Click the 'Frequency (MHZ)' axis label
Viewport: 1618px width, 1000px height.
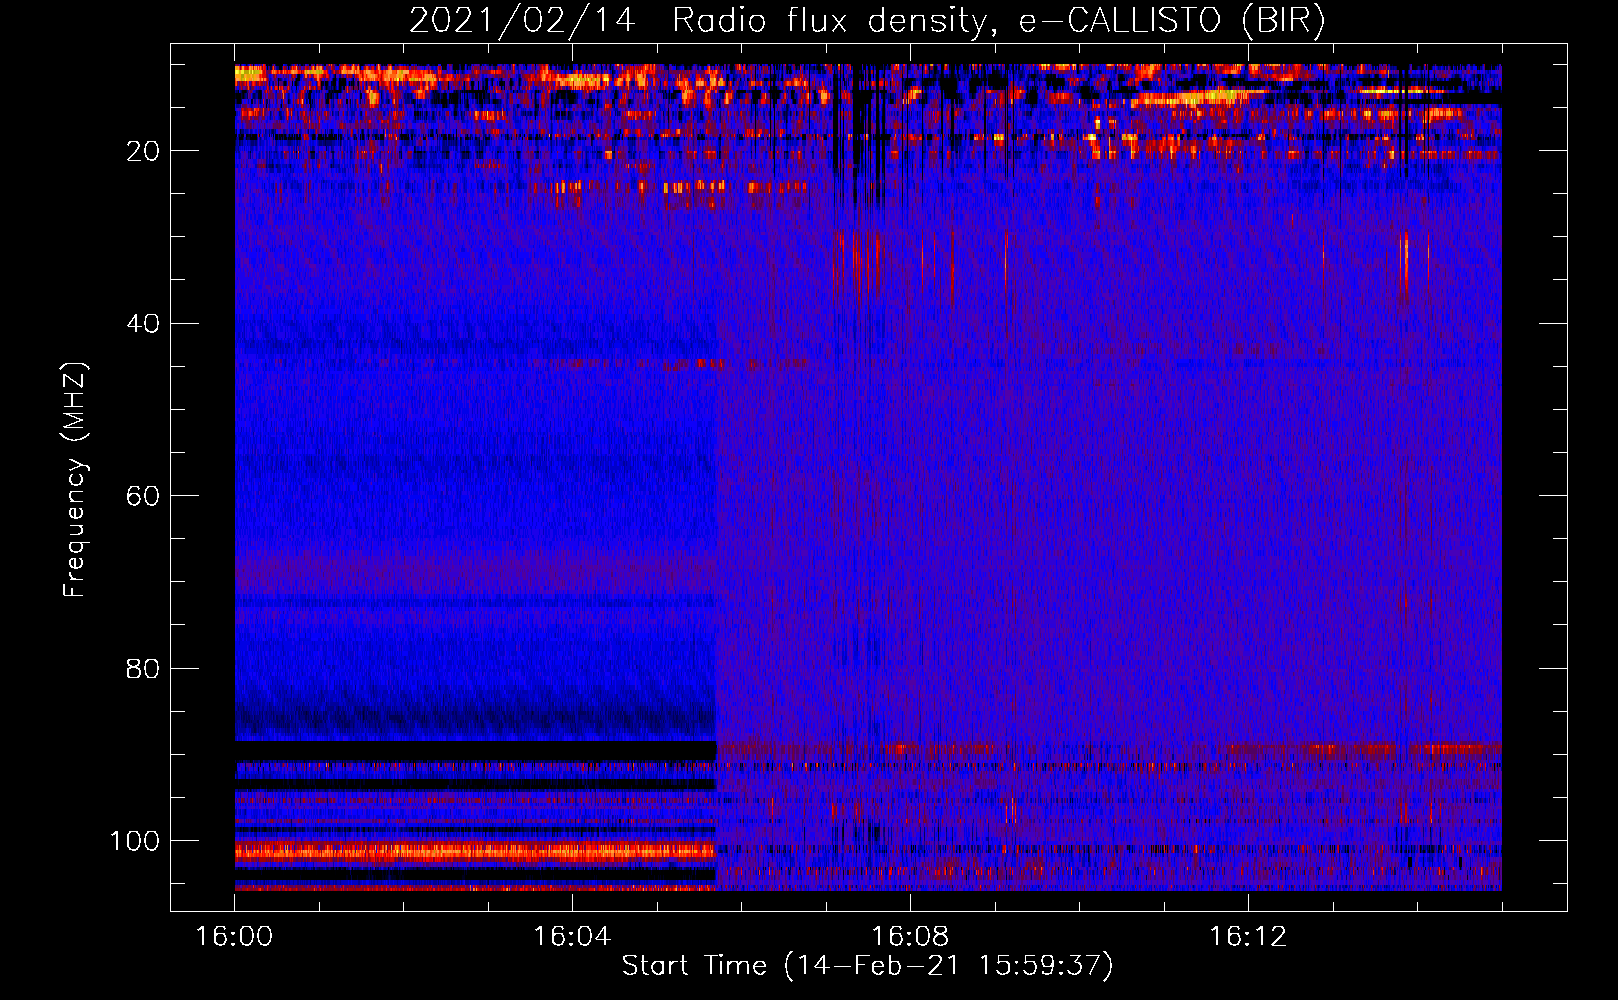point(75,479)
